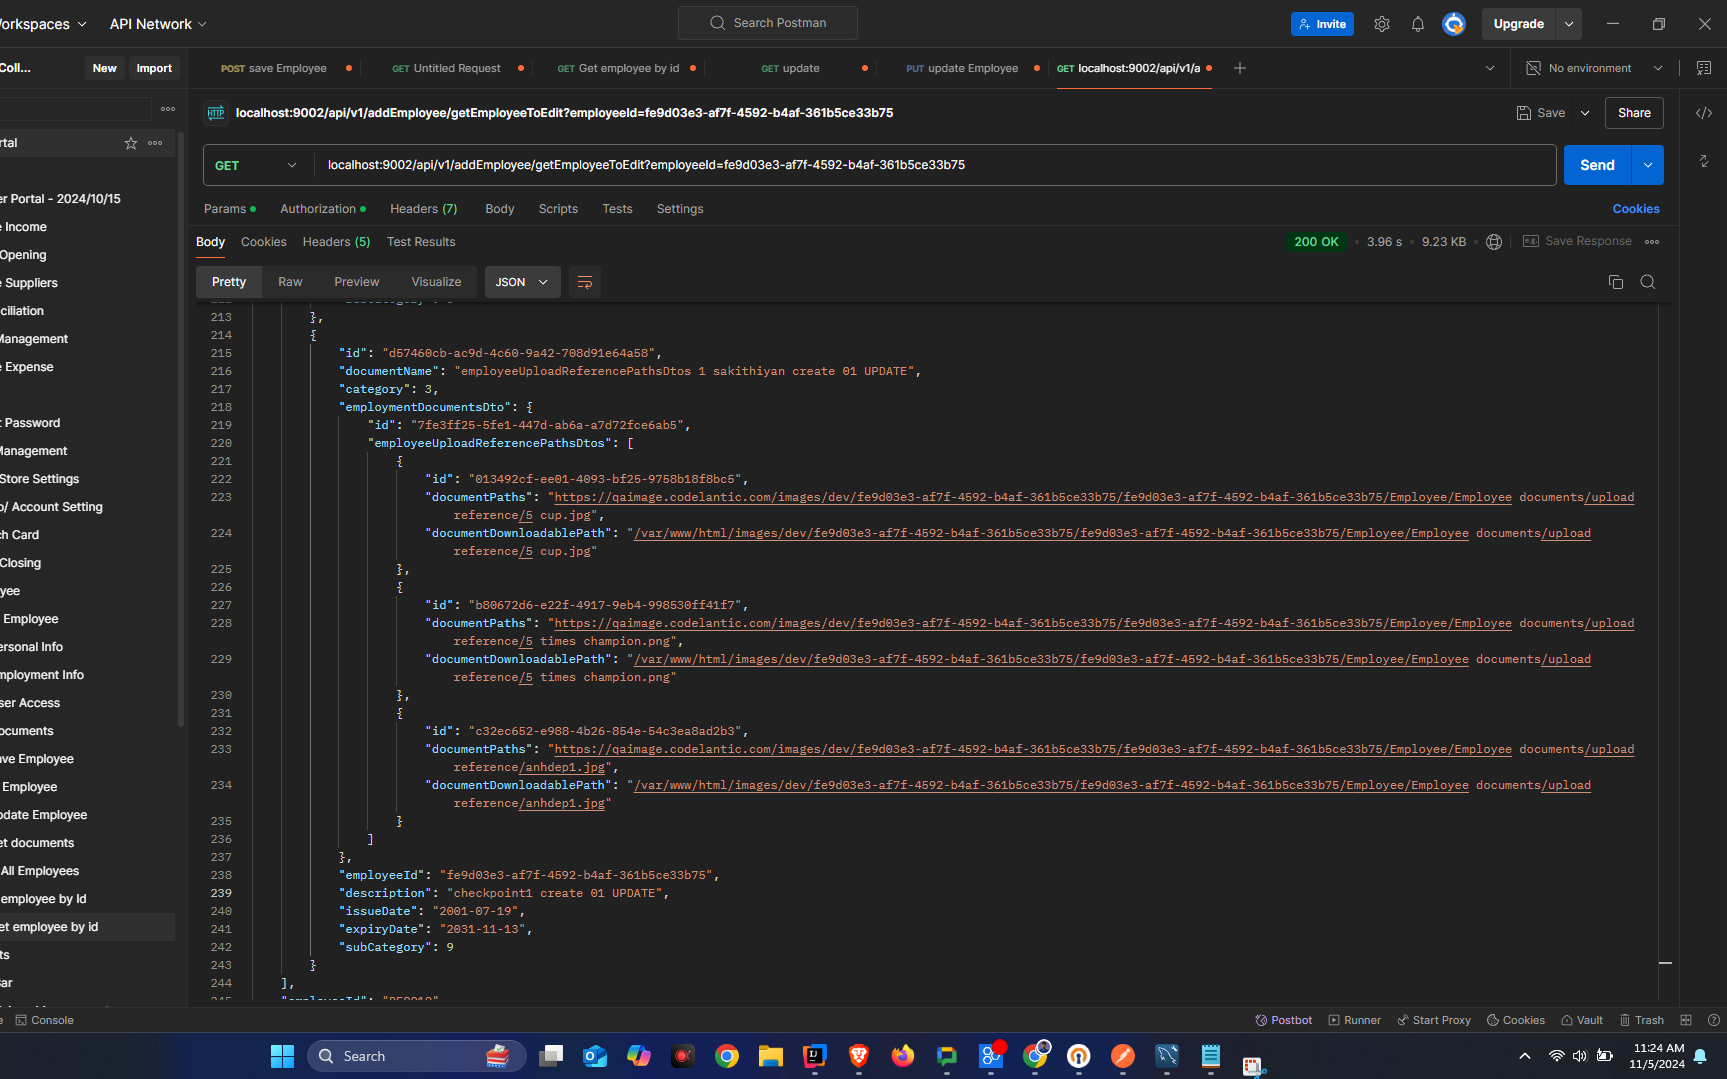Add a new request tab with plus
The image size is (1727, 1079).
(1240, 68)
